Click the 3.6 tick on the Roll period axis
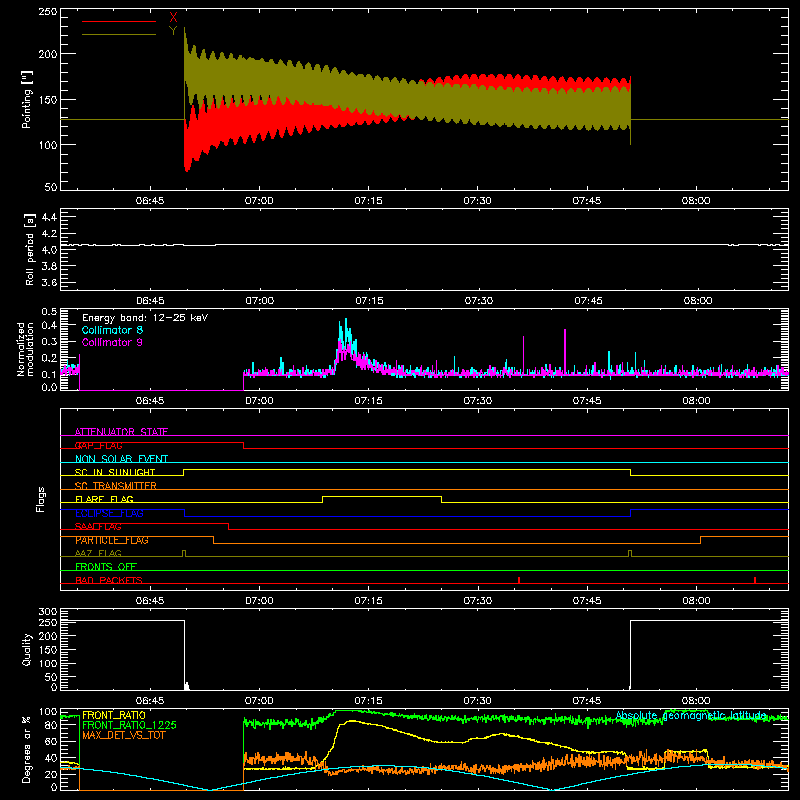 click(x=48, y=282)
